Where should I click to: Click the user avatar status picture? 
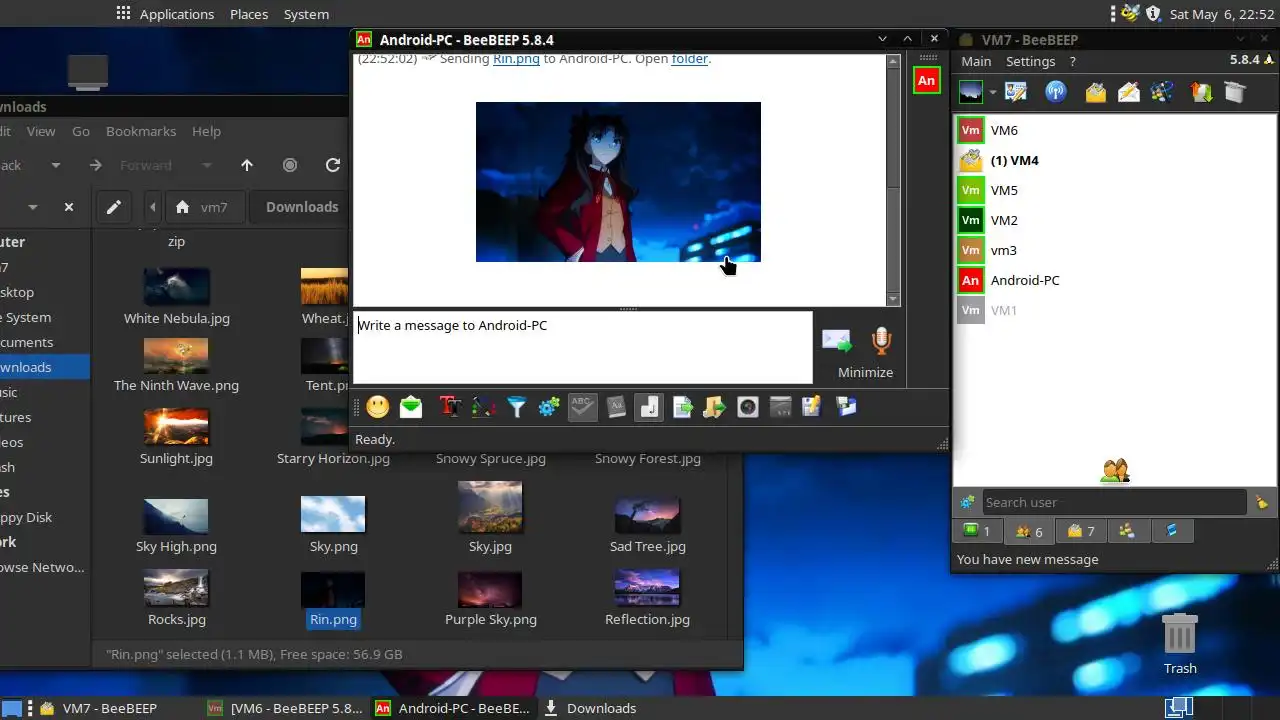click(x=971, y=93)
